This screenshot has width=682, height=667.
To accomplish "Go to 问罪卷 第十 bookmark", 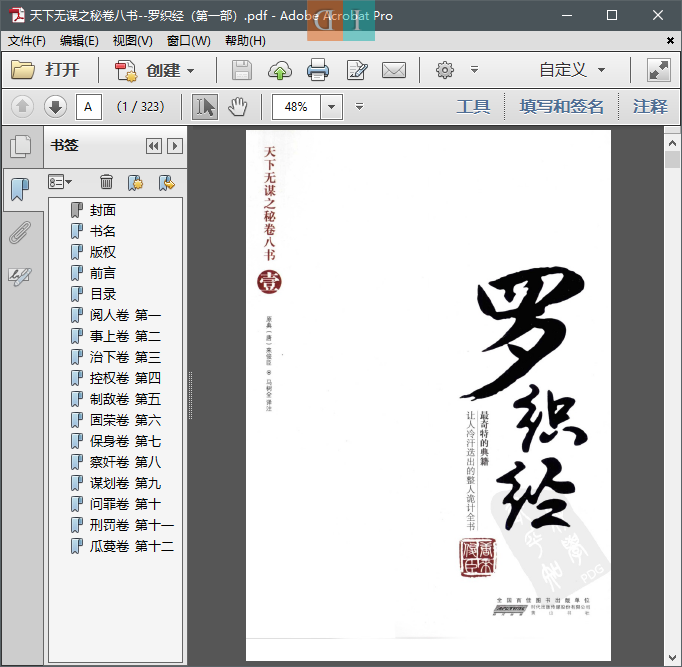I will click(x=125, y=504).
